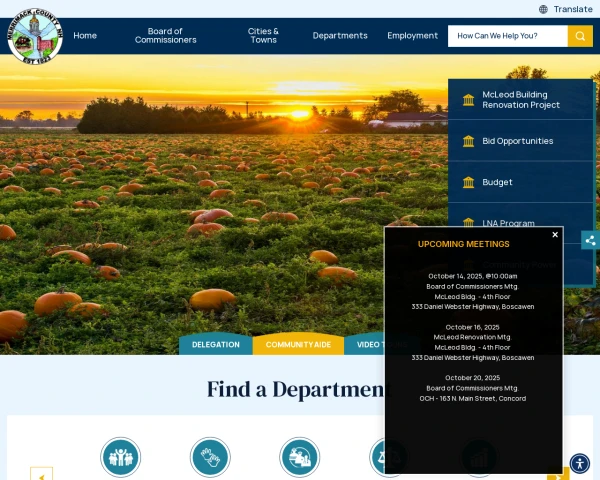Click the previous arrow in department carousel
This screenshot has height=480, width=600.
(42, 474)
